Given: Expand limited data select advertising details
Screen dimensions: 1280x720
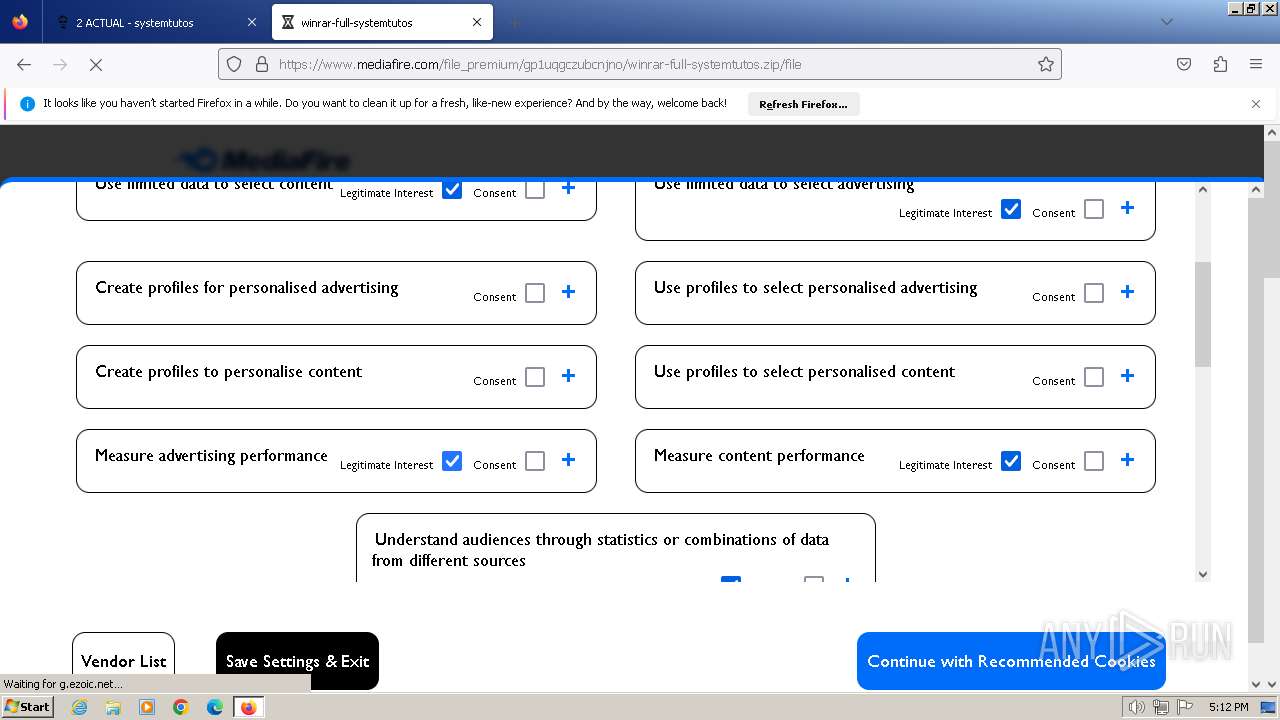Looking at the screenshot, I should pos(1127,208).
